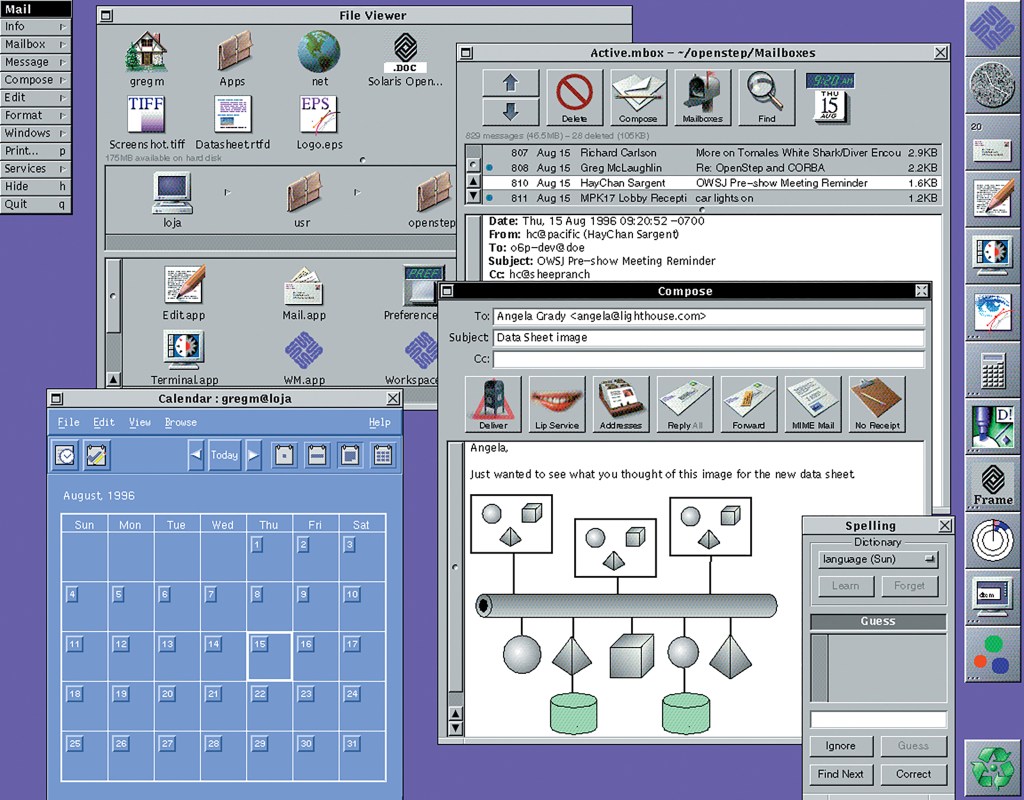Switch the Calendar to month view icon
1024x800 pixels.
[351, 455]
